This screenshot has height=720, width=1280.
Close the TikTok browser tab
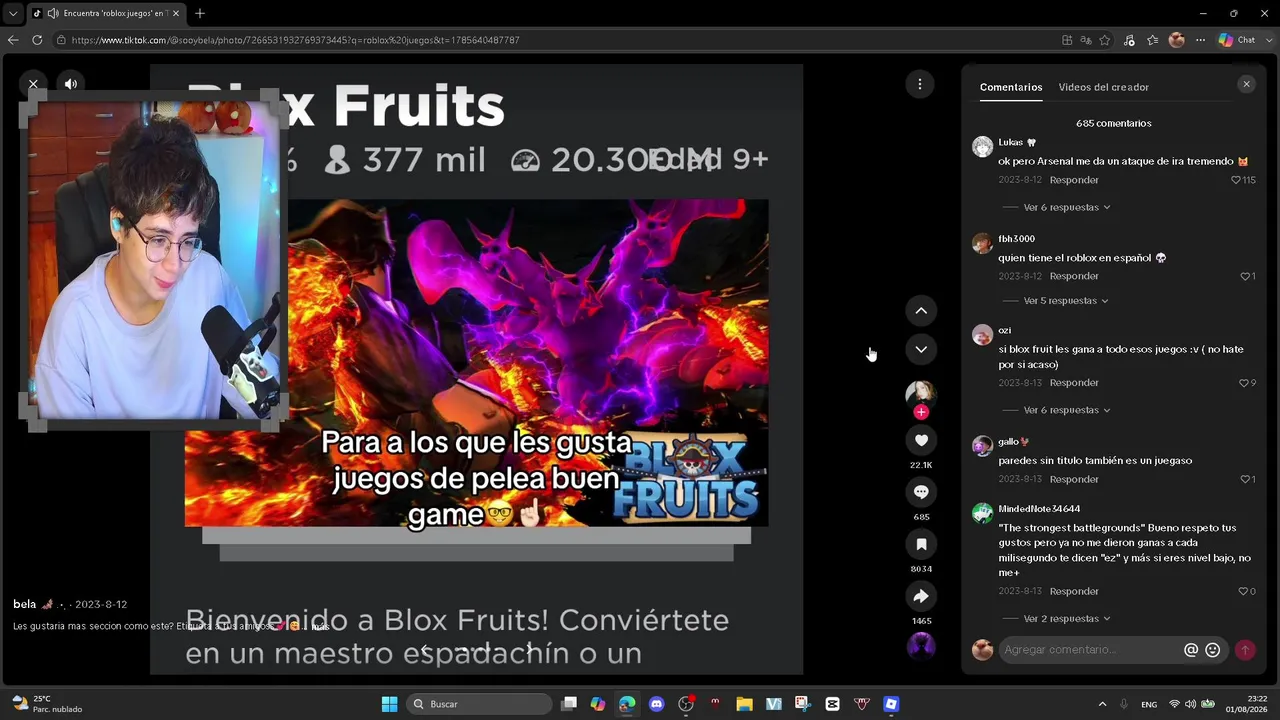pyautogui.click(x=176, y=13)
